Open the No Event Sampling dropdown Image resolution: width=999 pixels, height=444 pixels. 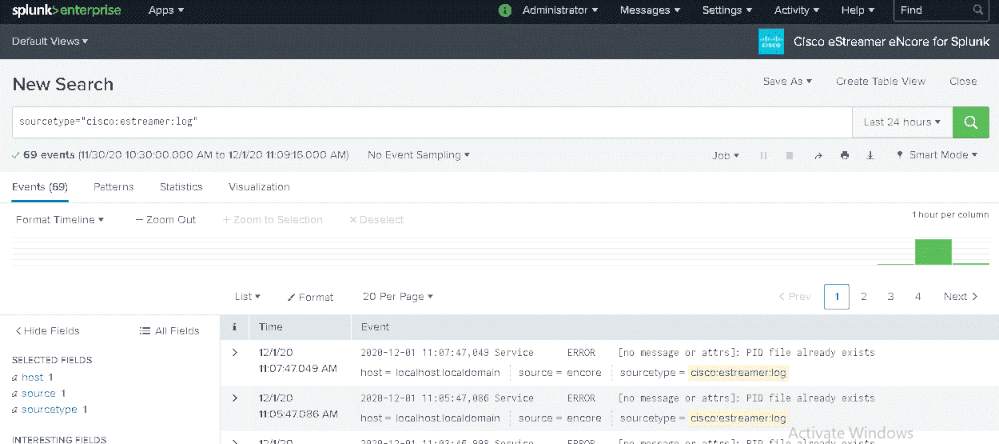(x=419, y=155)
